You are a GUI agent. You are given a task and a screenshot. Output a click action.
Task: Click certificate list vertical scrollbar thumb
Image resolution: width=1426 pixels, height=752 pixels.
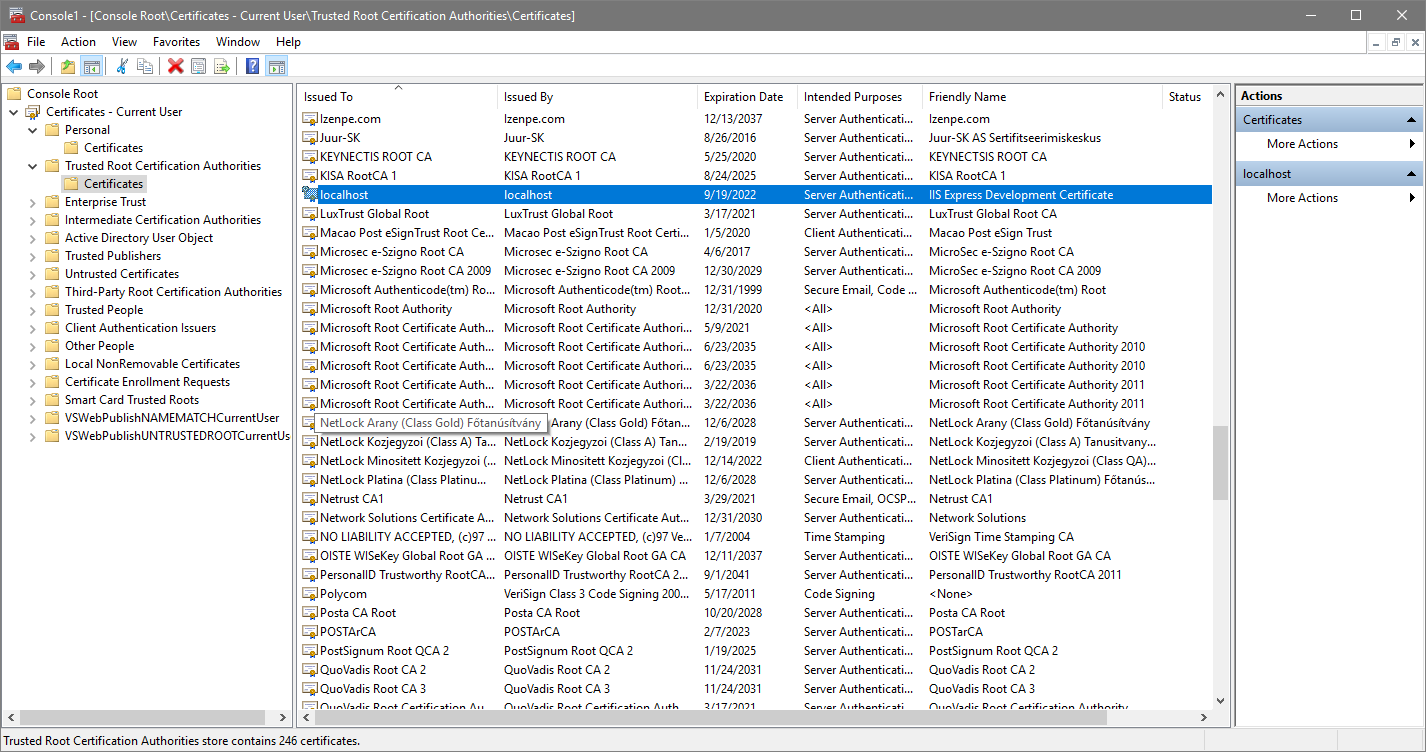click(1220, 462)
